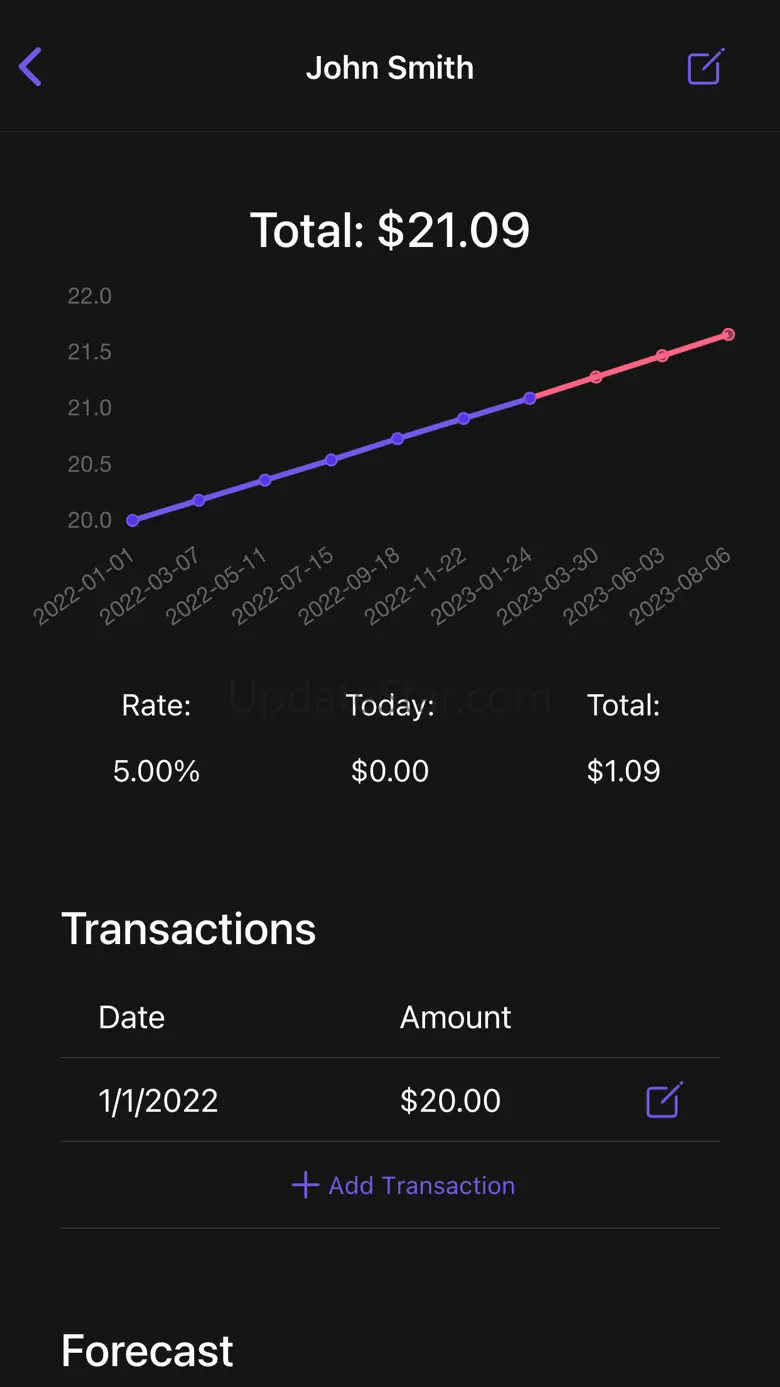Tap the Total: $21.09 heading

(390, 230)
